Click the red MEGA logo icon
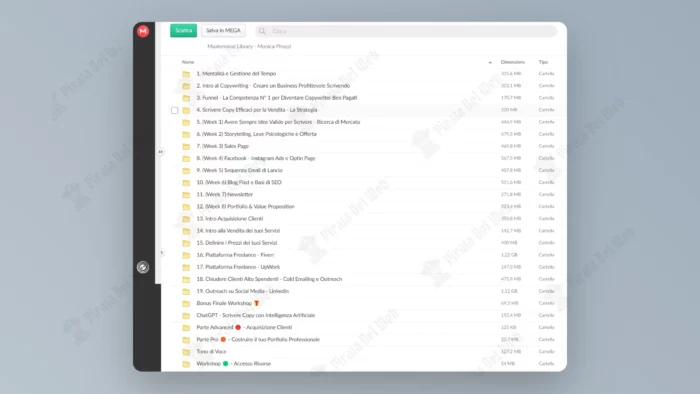700x394 pixels. [x=143, y=31]
